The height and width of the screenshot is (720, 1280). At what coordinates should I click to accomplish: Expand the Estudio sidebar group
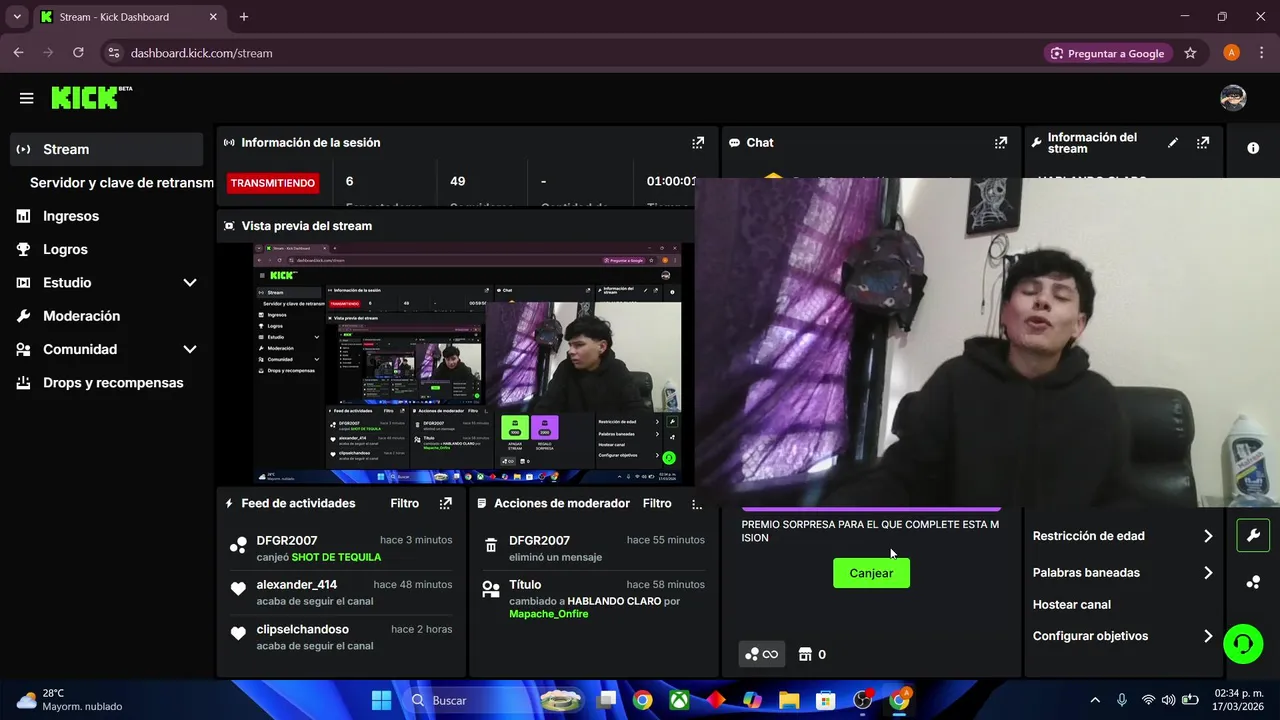(190, 283)
